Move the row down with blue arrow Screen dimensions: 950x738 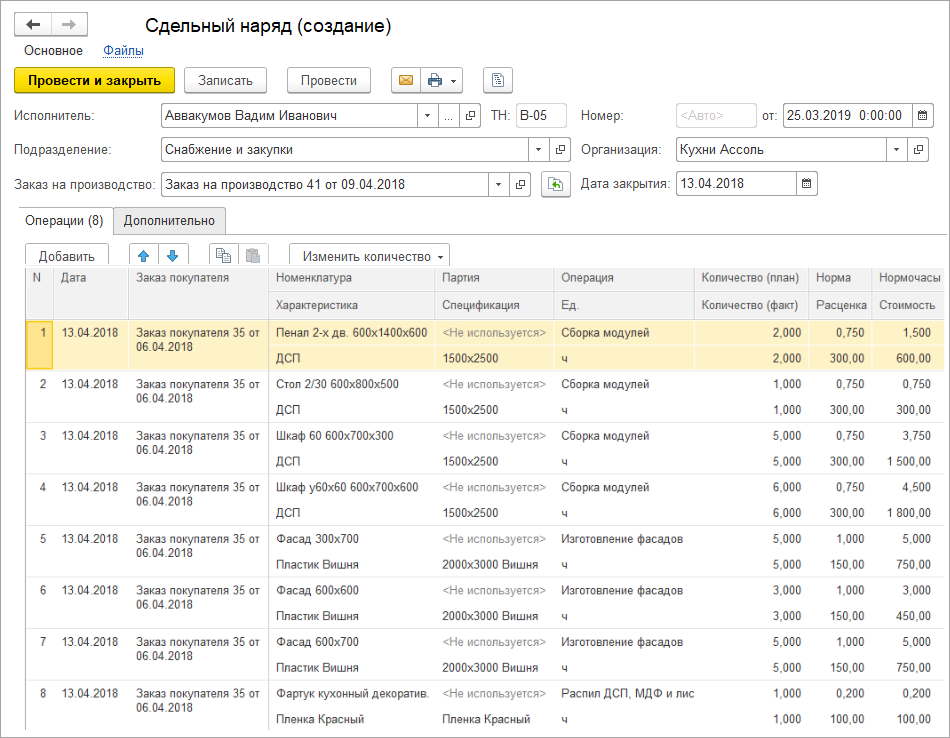point(172,256)
